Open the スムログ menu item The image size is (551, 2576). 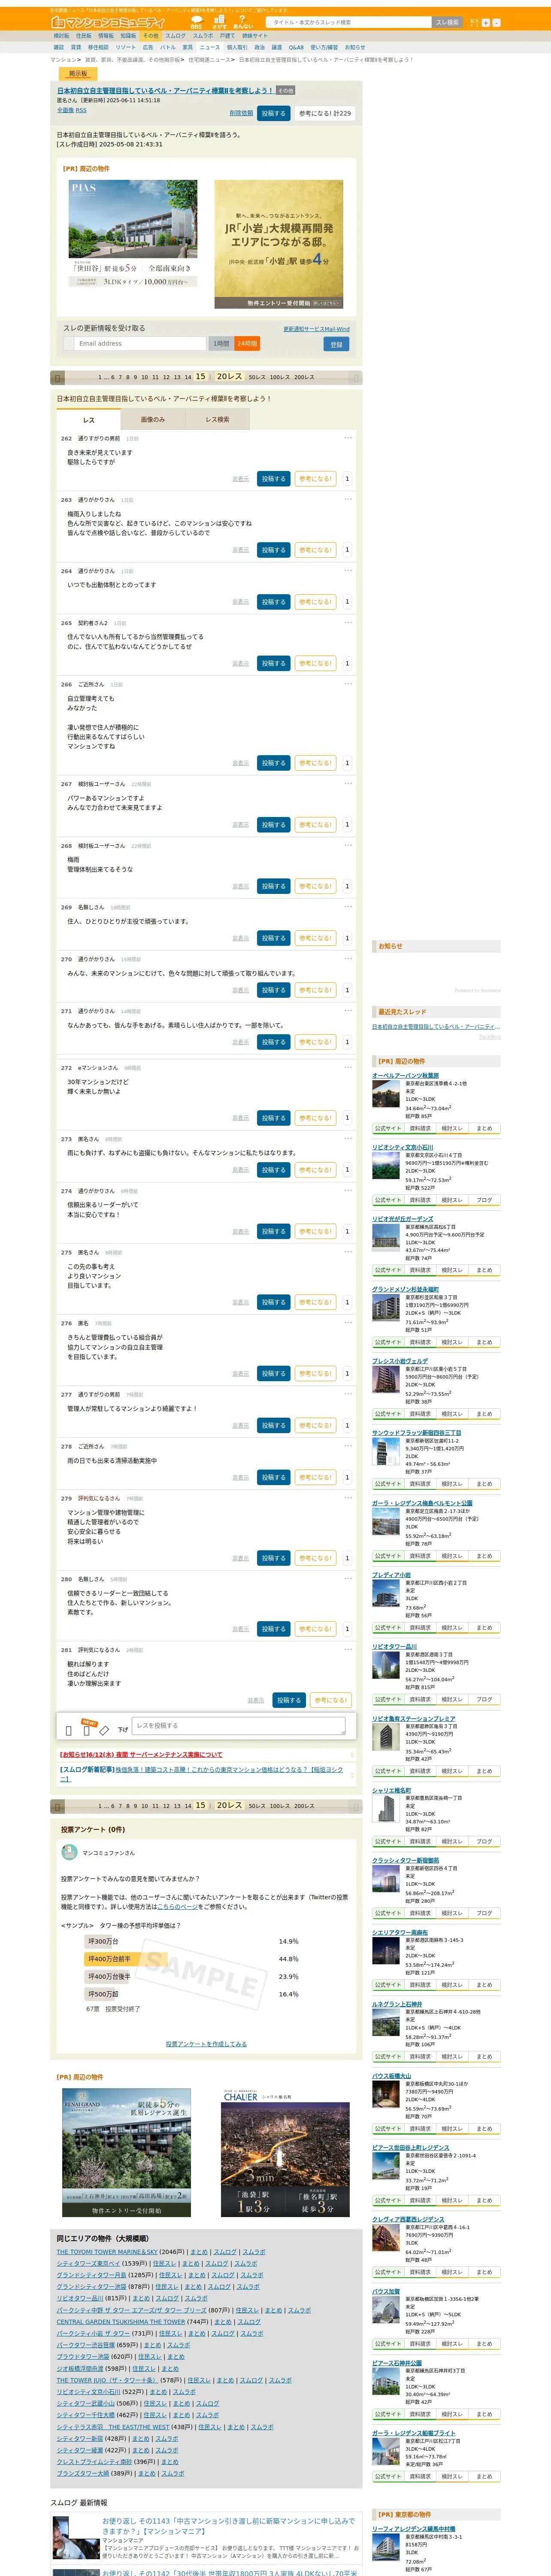point(175,36)
